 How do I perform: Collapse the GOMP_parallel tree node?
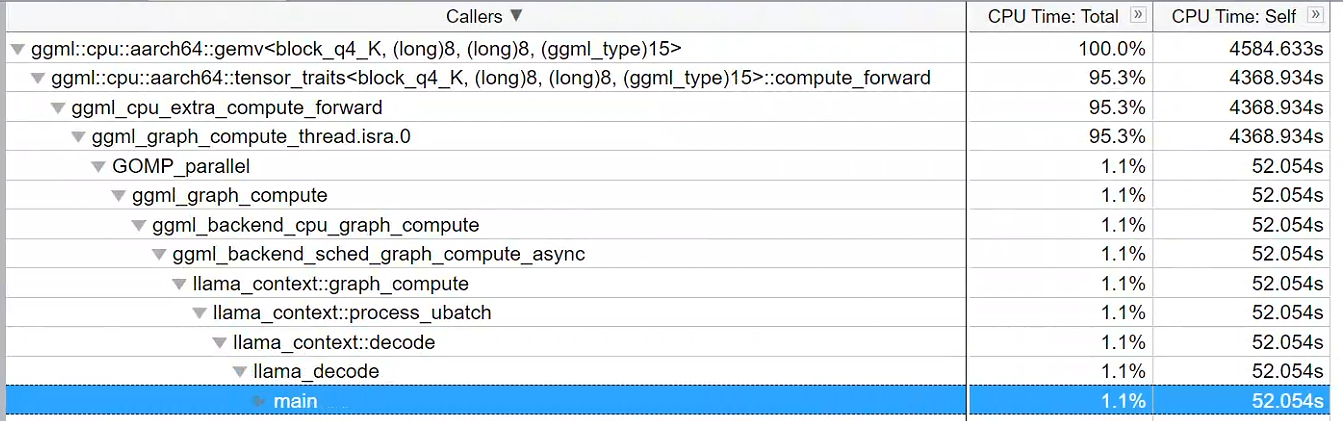(x=98, y=166)
